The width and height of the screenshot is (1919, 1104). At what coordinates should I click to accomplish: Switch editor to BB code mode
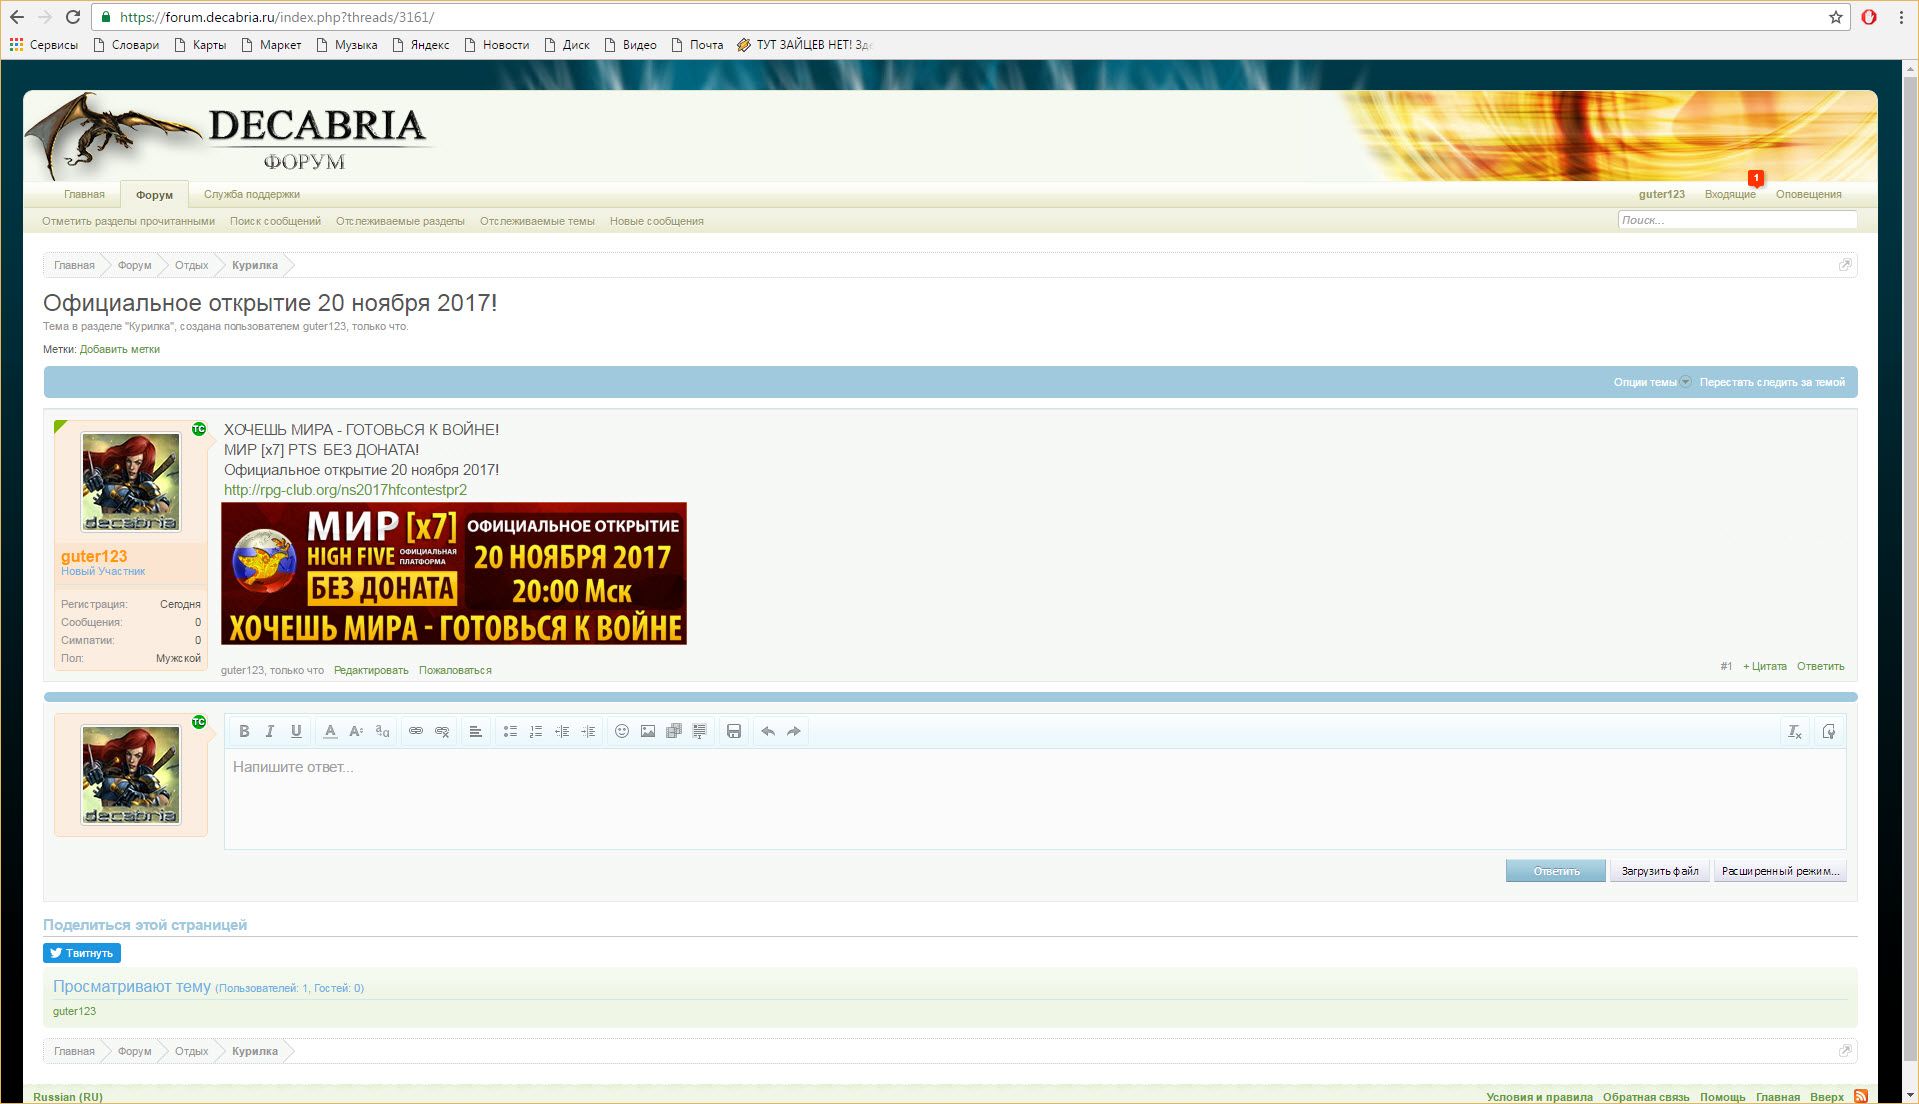pos(1829,731)
